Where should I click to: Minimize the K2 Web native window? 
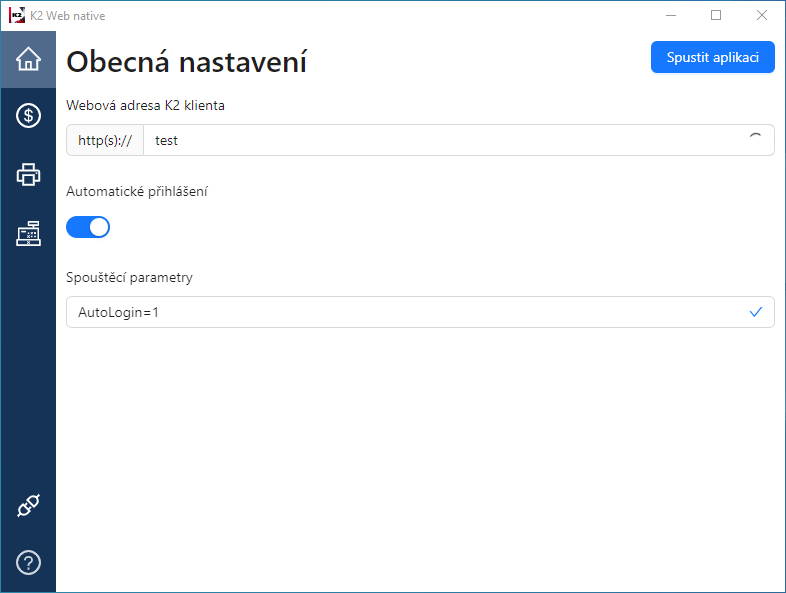(x=669, y=16)
